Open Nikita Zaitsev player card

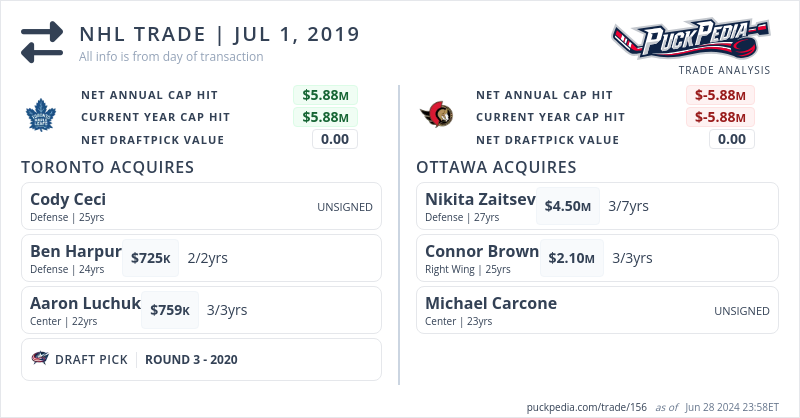480,199
